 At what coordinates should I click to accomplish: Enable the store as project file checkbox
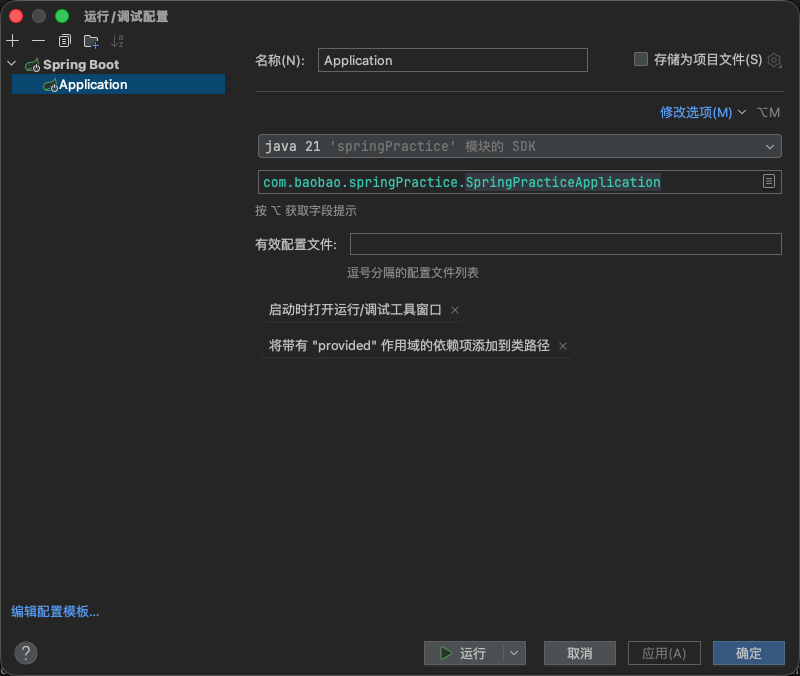click(641, 59)
